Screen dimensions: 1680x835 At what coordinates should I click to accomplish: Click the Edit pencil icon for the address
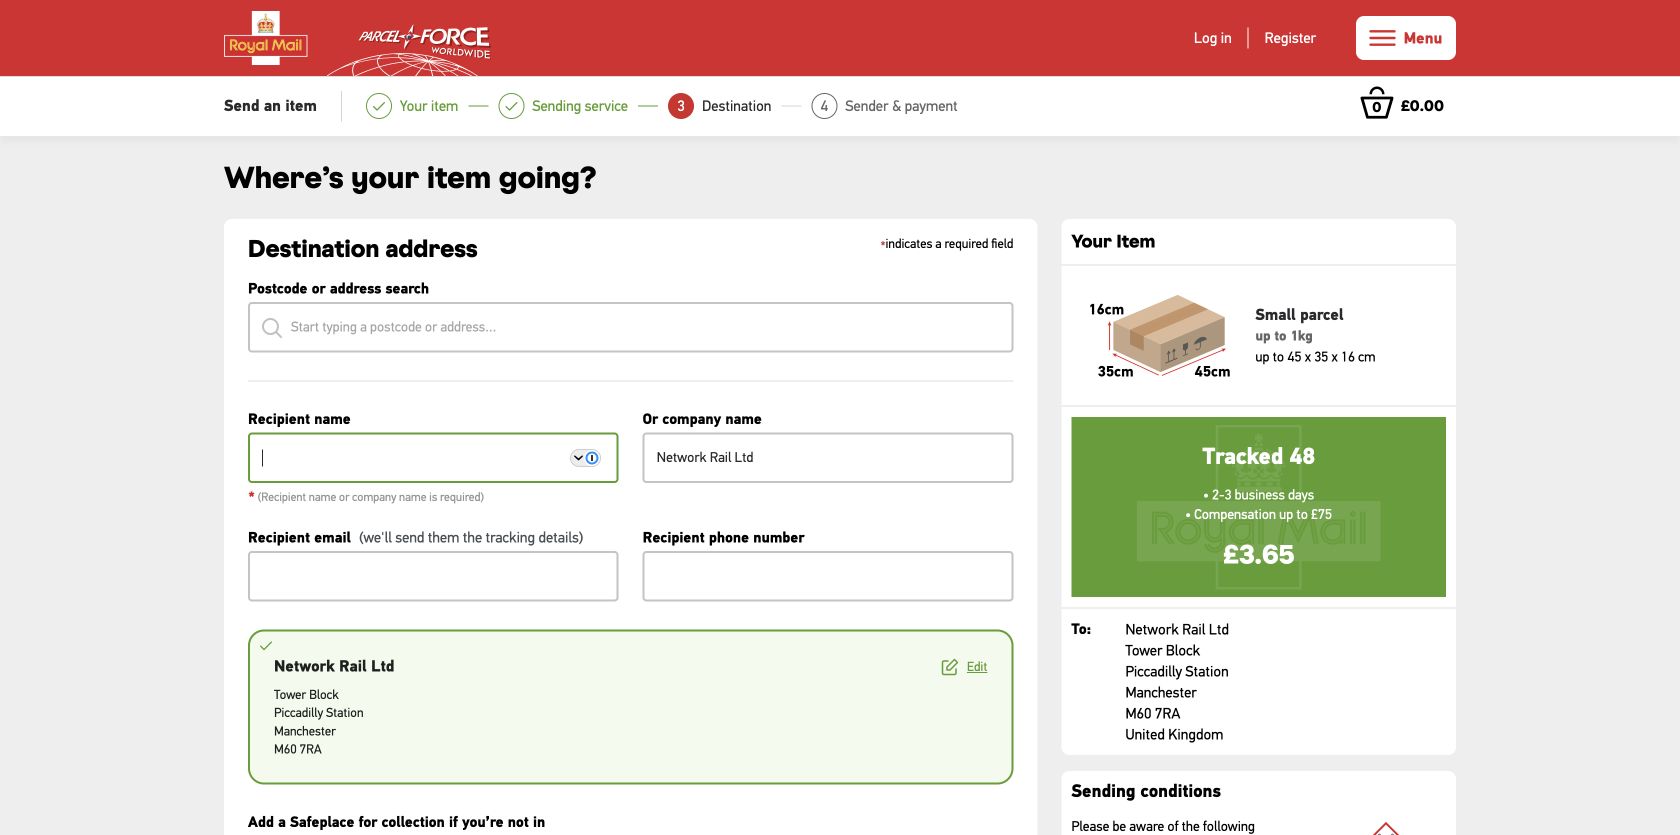pos(949,667)
